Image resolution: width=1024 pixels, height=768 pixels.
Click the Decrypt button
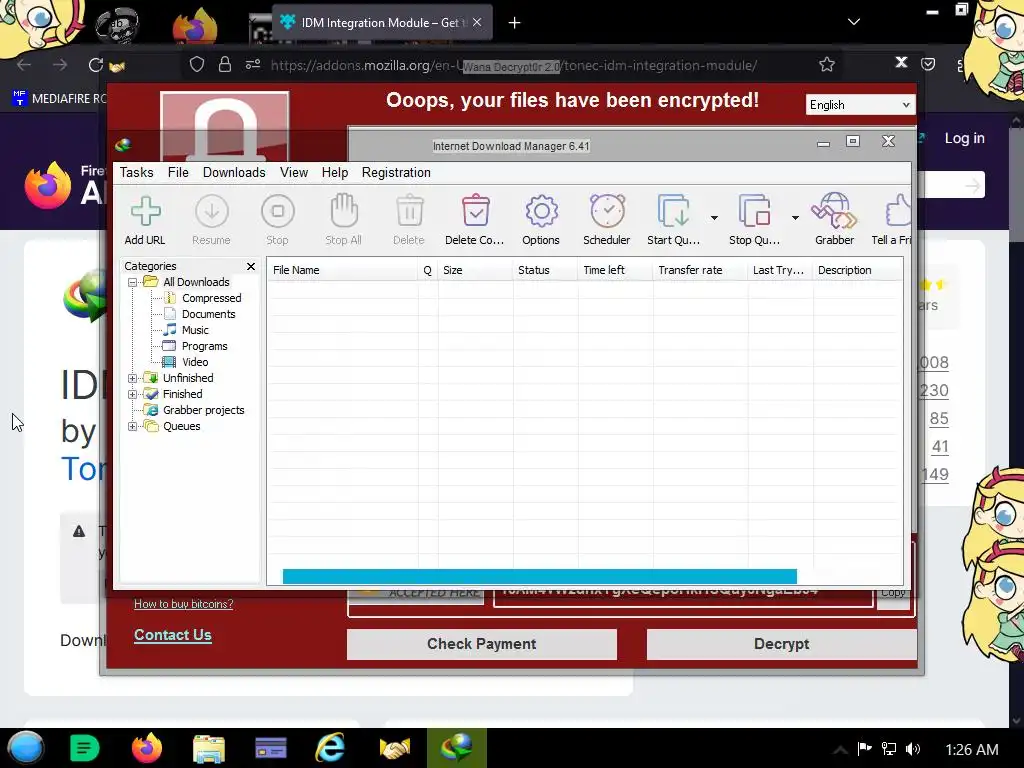782,644
